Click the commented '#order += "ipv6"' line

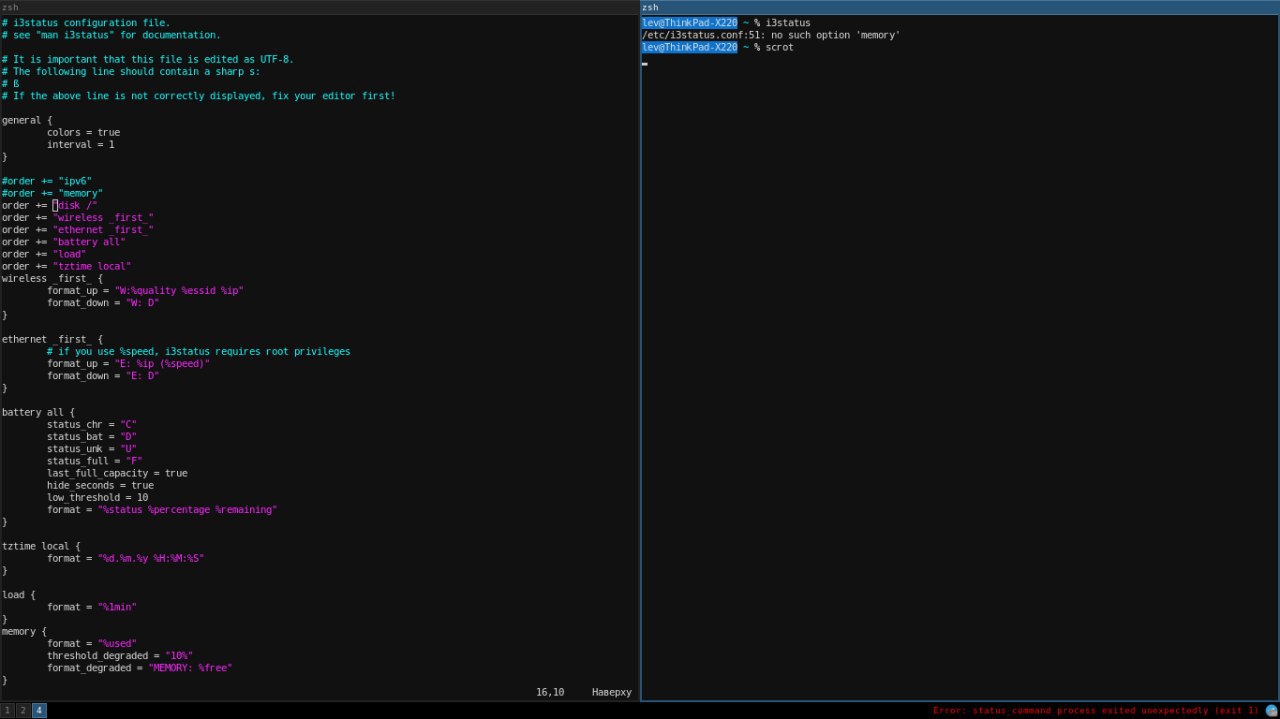(x=47, y=181)
